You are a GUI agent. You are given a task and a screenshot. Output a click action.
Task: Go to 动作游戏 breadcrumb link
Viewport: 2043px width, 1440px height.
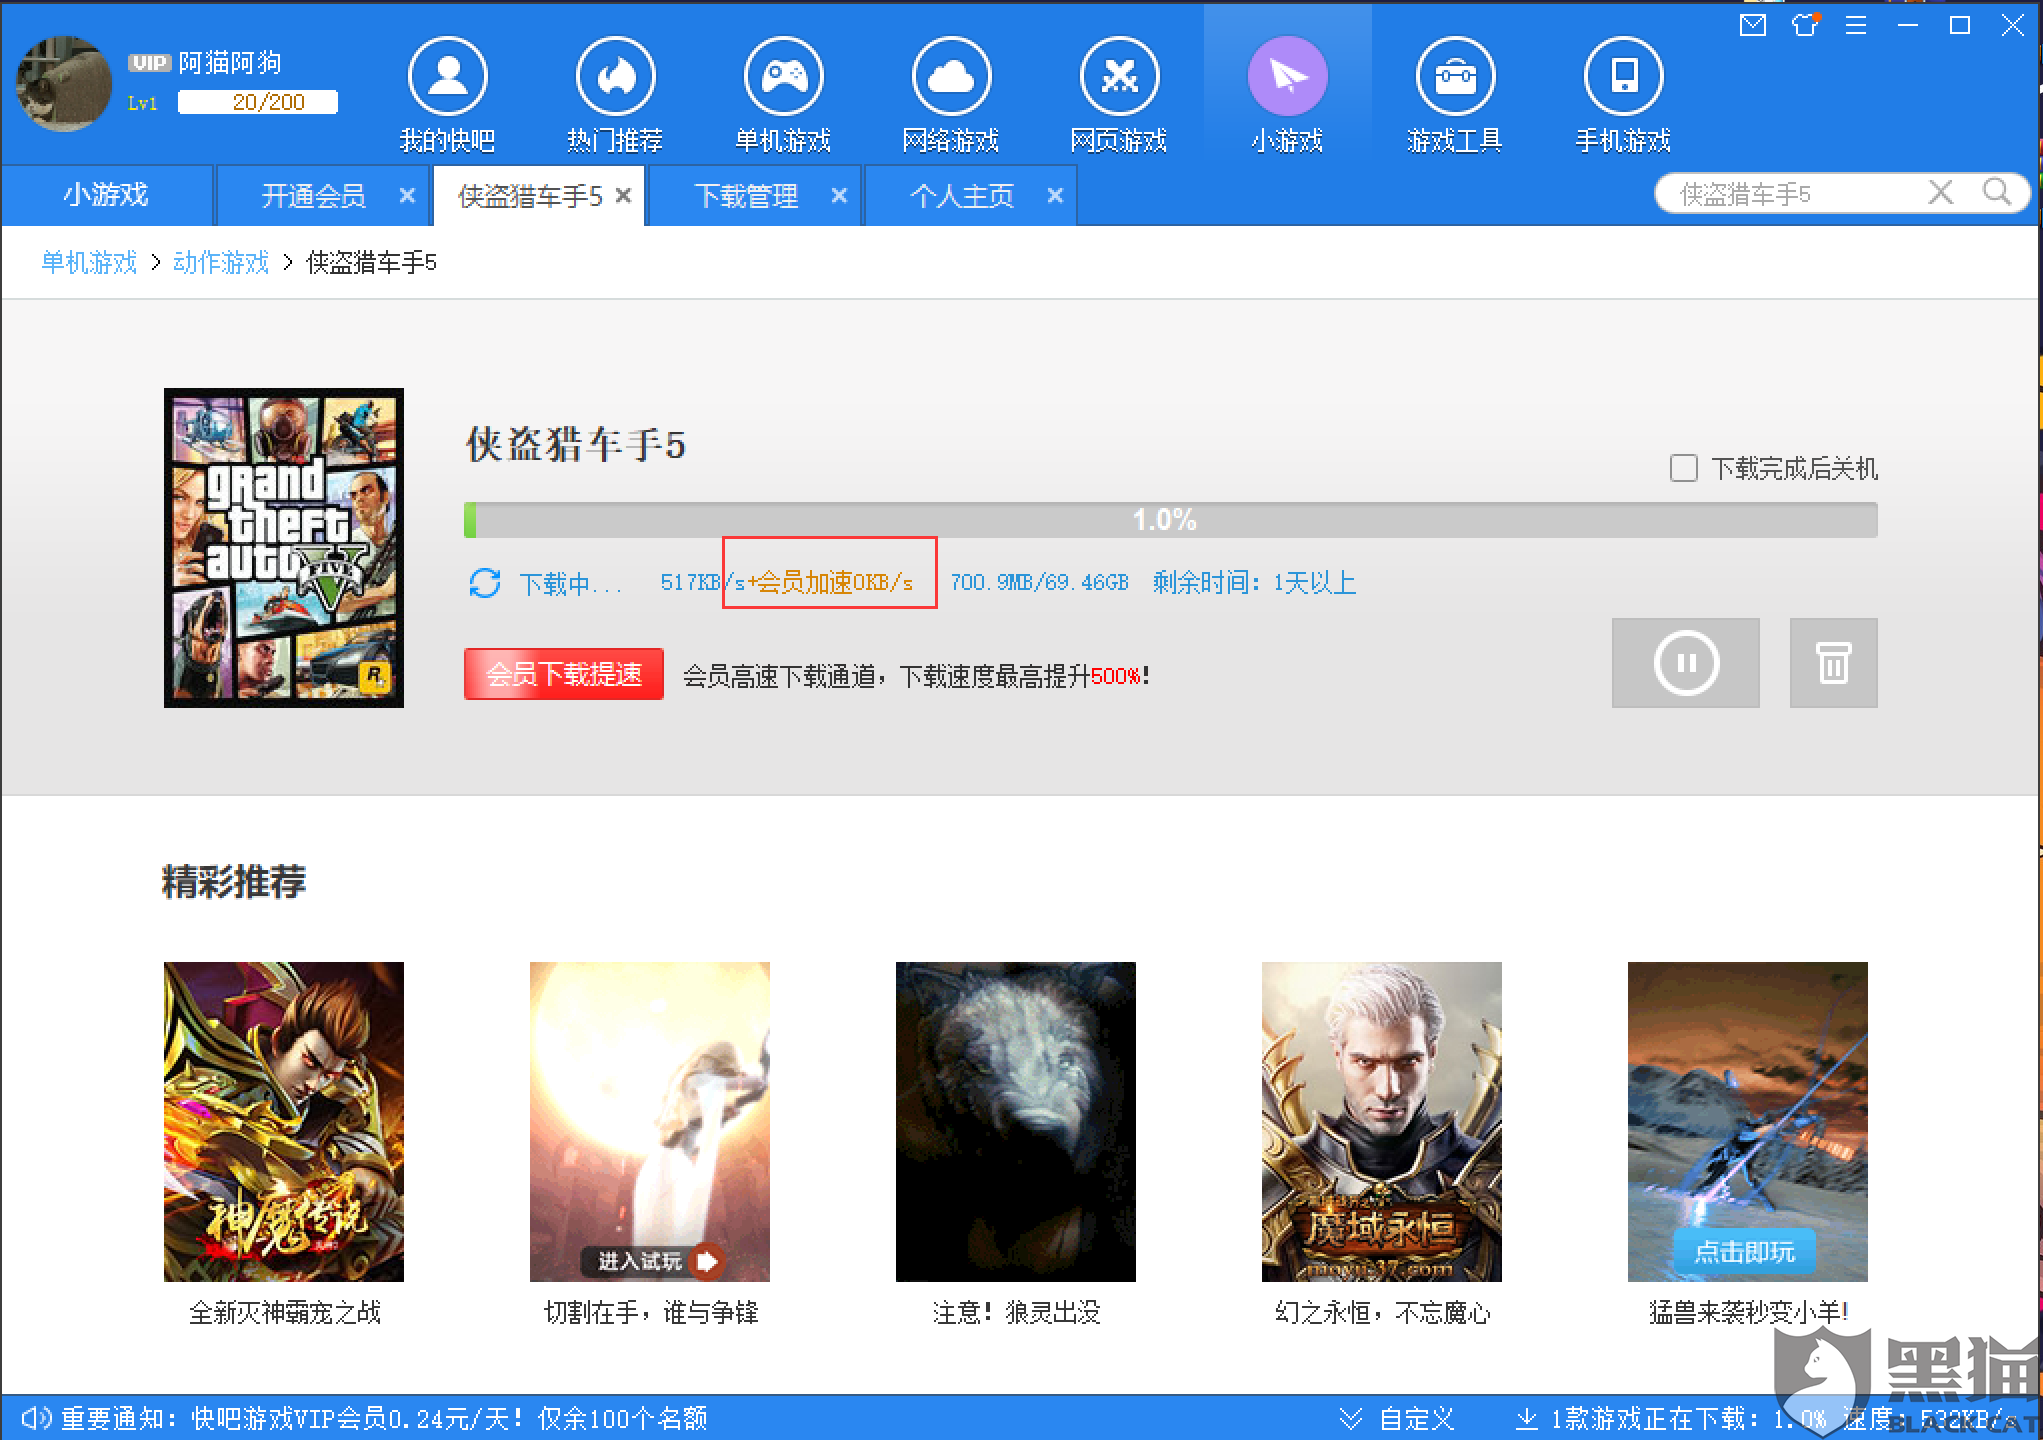tap(221, 263)
